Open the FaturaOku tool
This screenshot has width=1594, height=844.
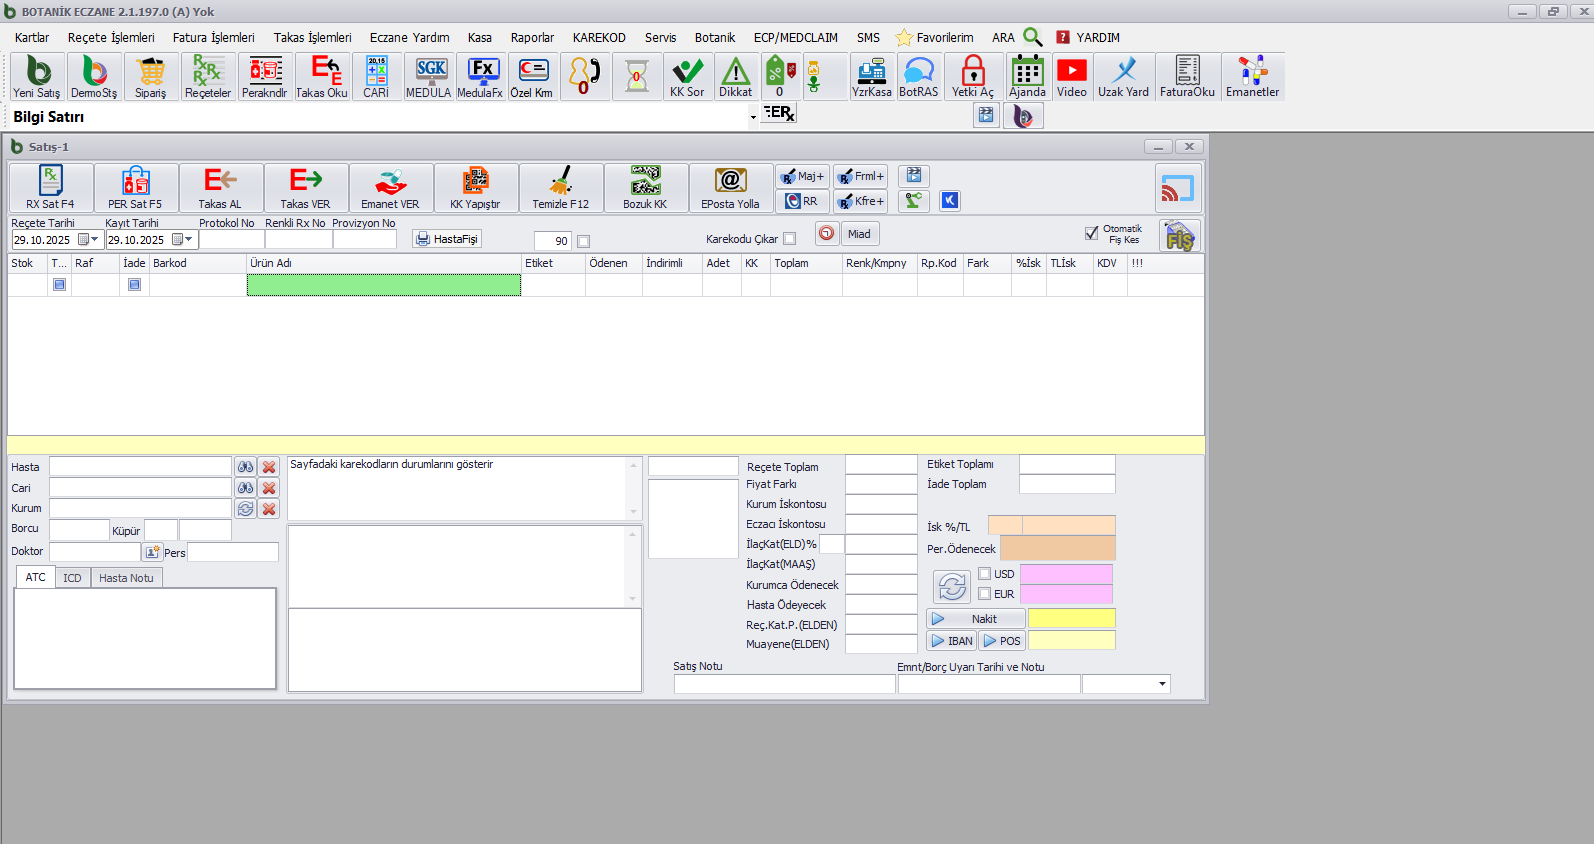1187,77
